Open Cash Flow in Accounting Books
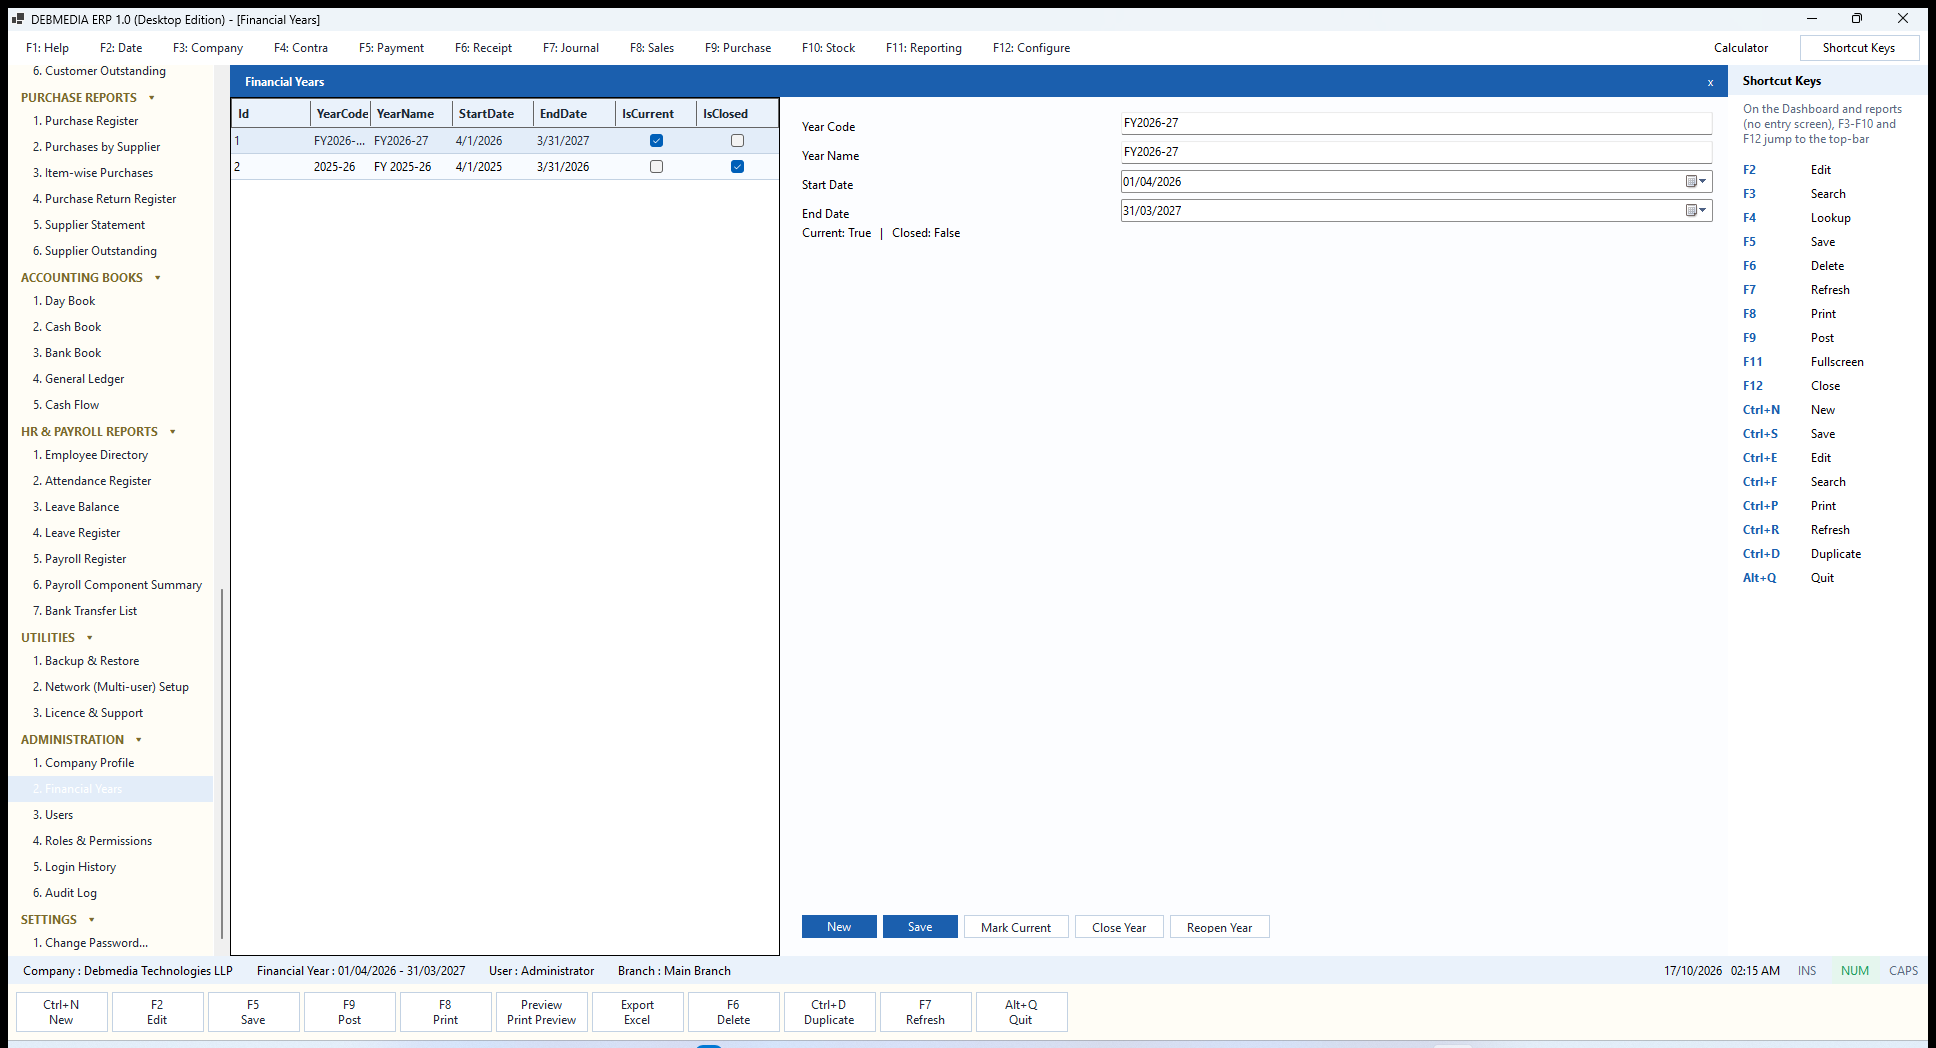Screen dimensions: 1936x1048 [66, 405]
